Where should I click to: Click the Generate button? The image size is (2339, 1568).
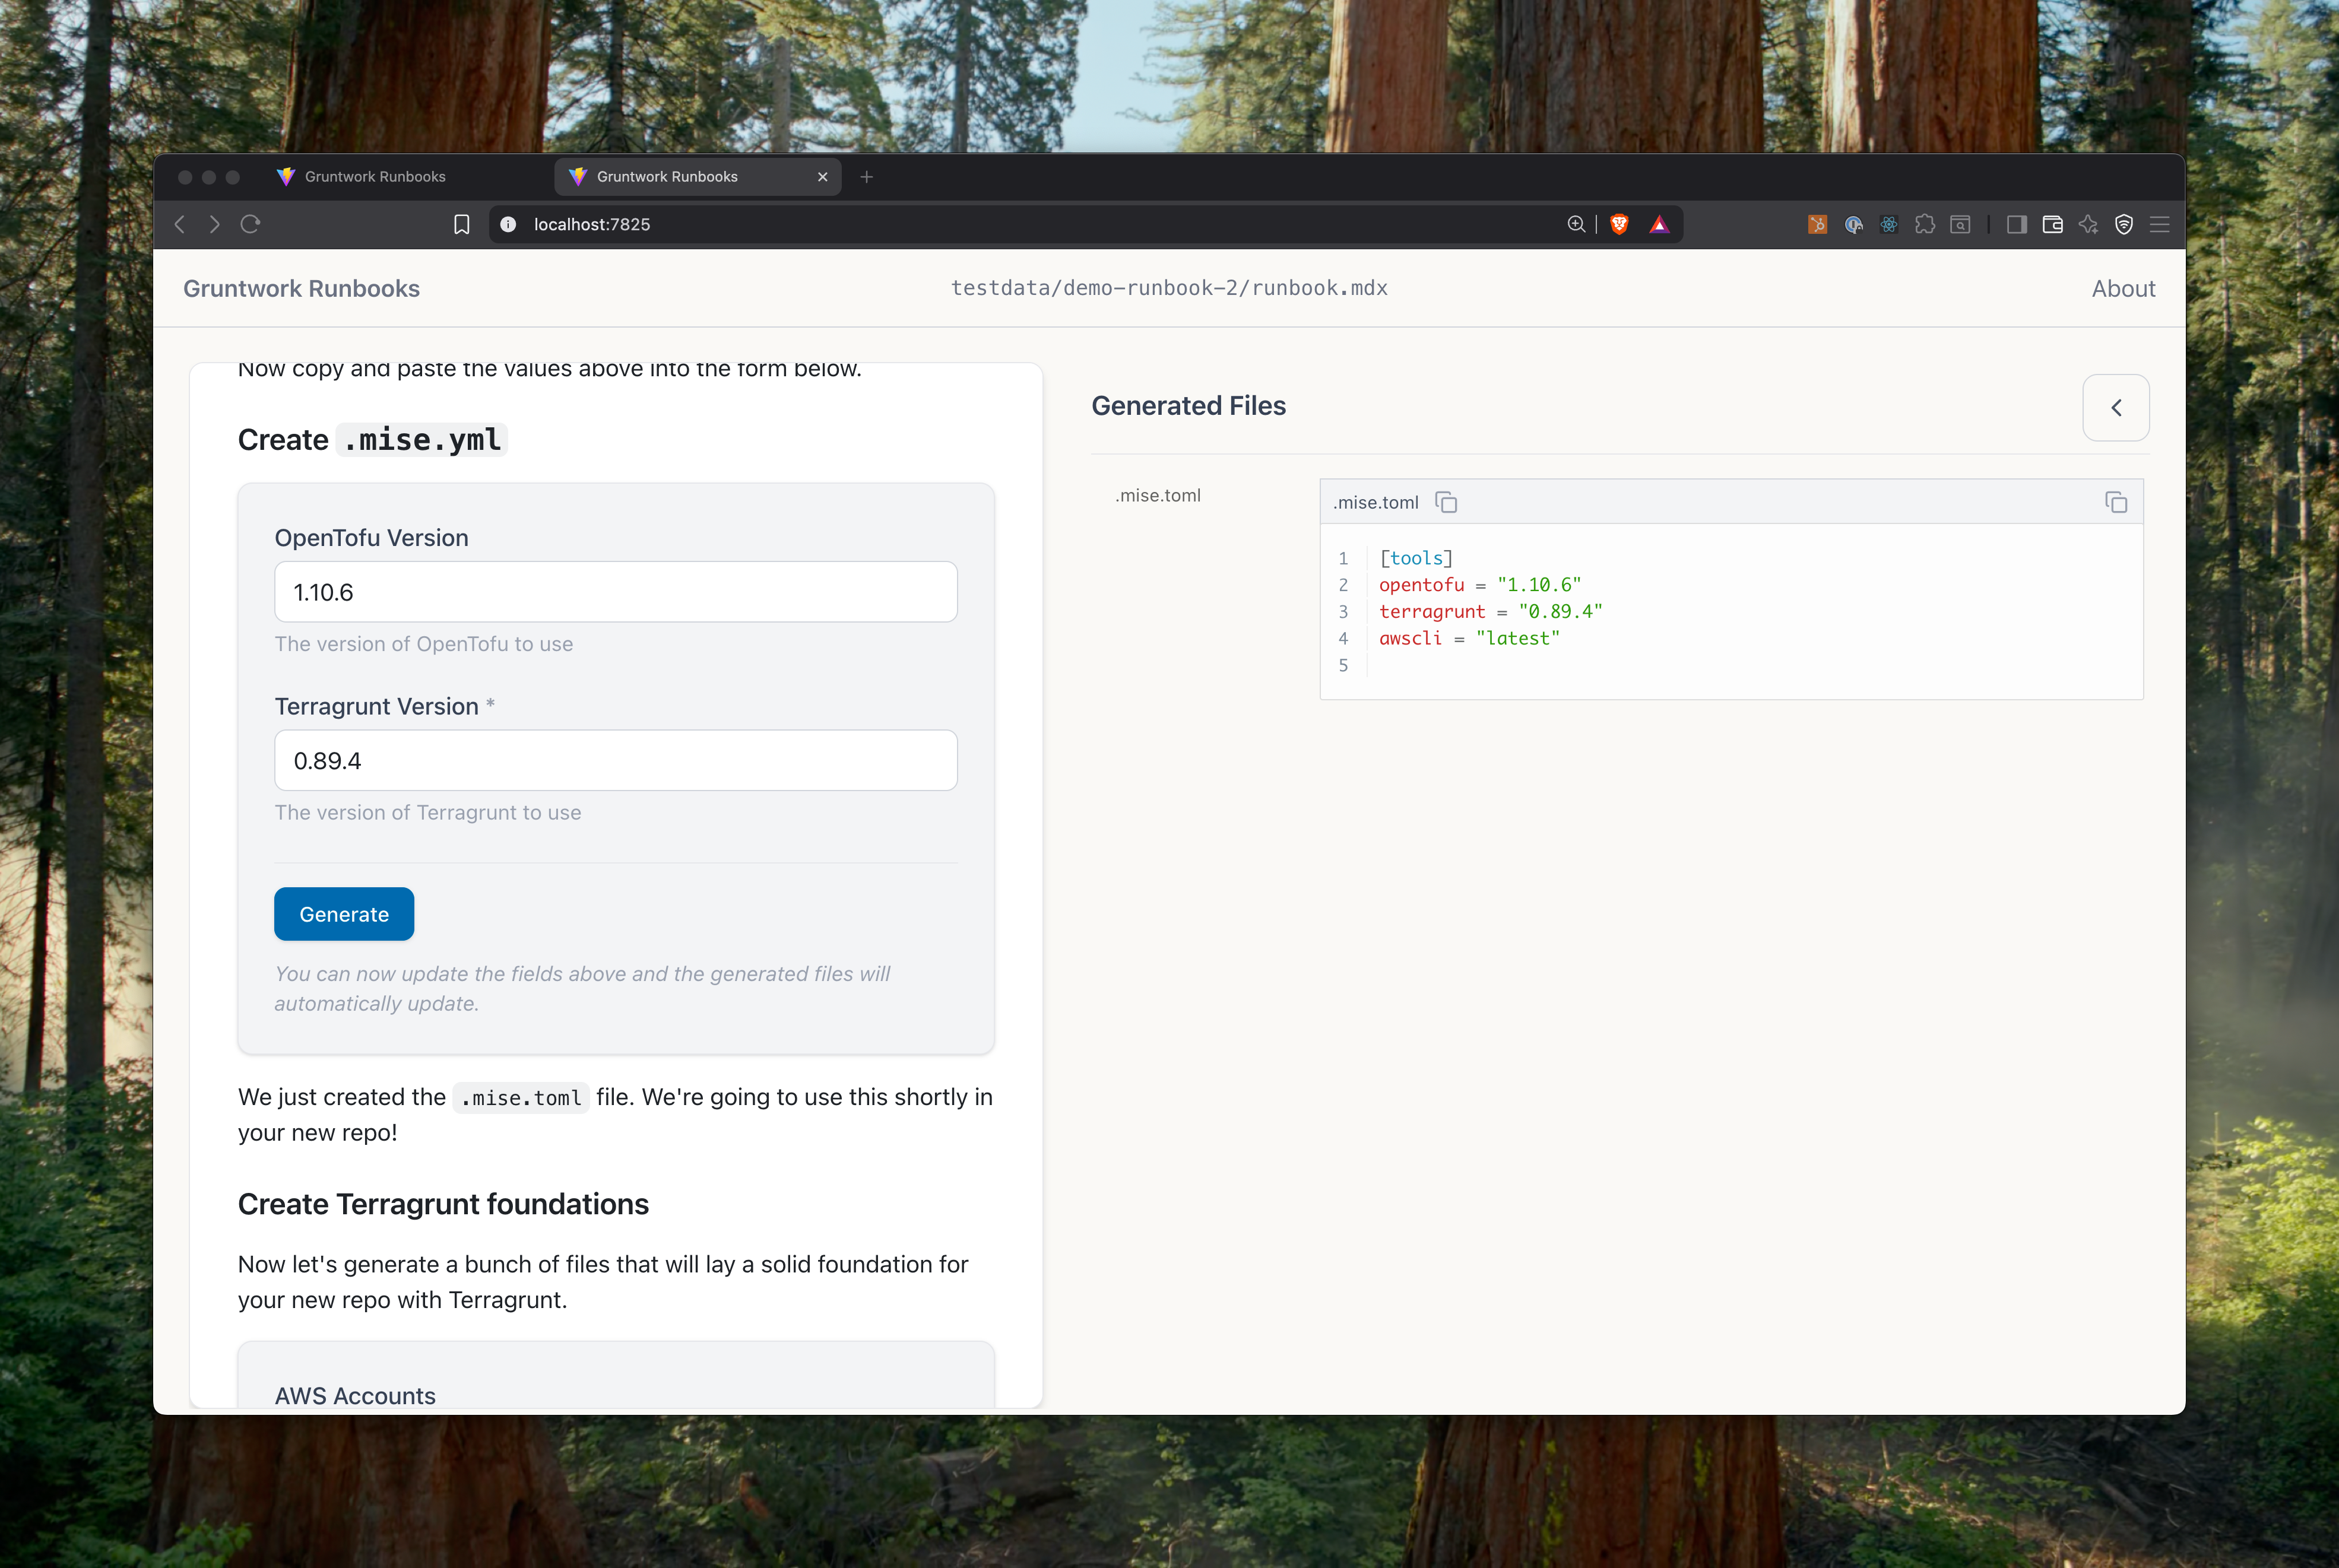[344, 914]
